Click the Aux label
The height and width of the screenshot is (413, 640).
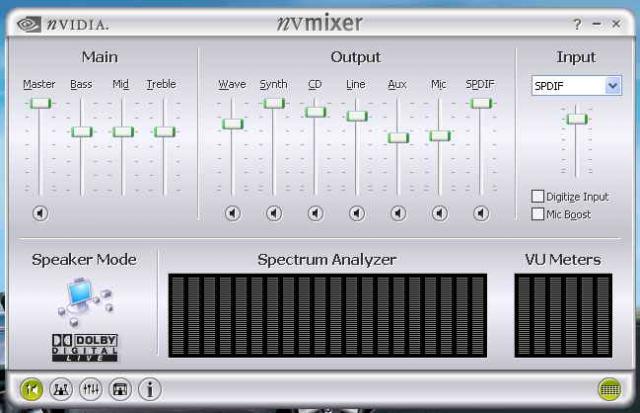pos(397,84)
